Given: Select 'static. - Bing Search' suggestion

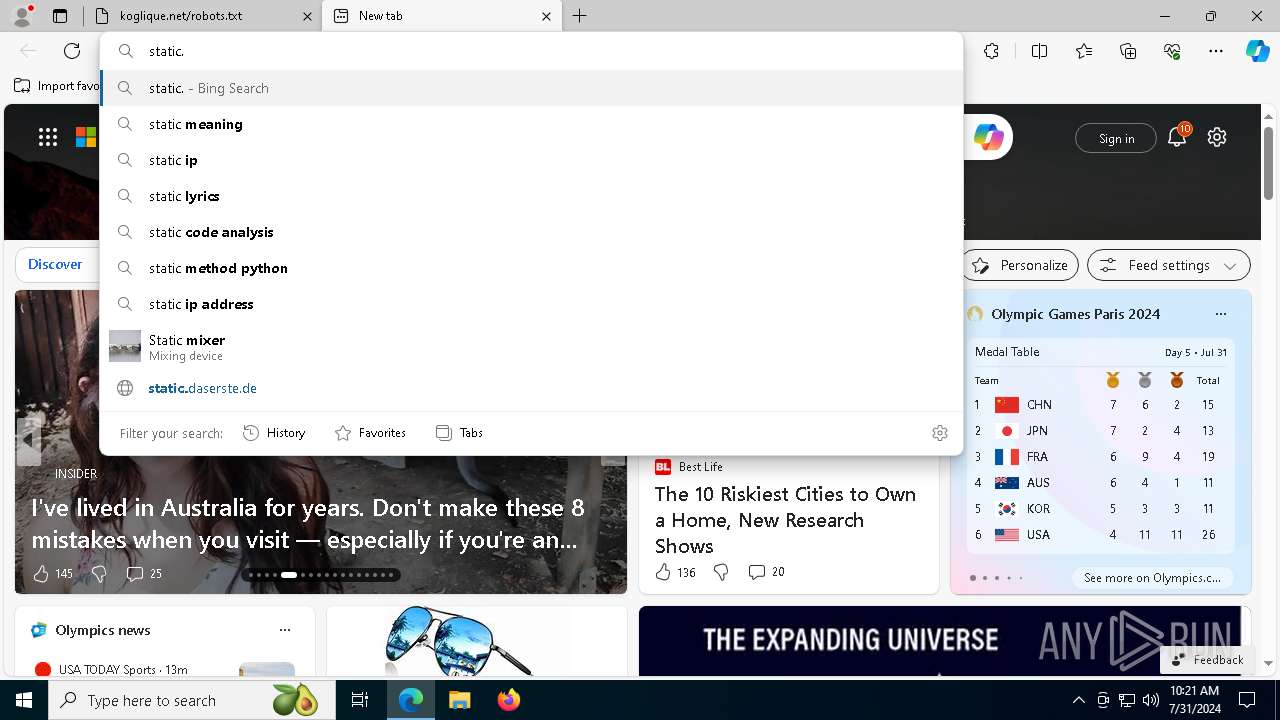Looking at the screenshot, I should pos(531,88).
